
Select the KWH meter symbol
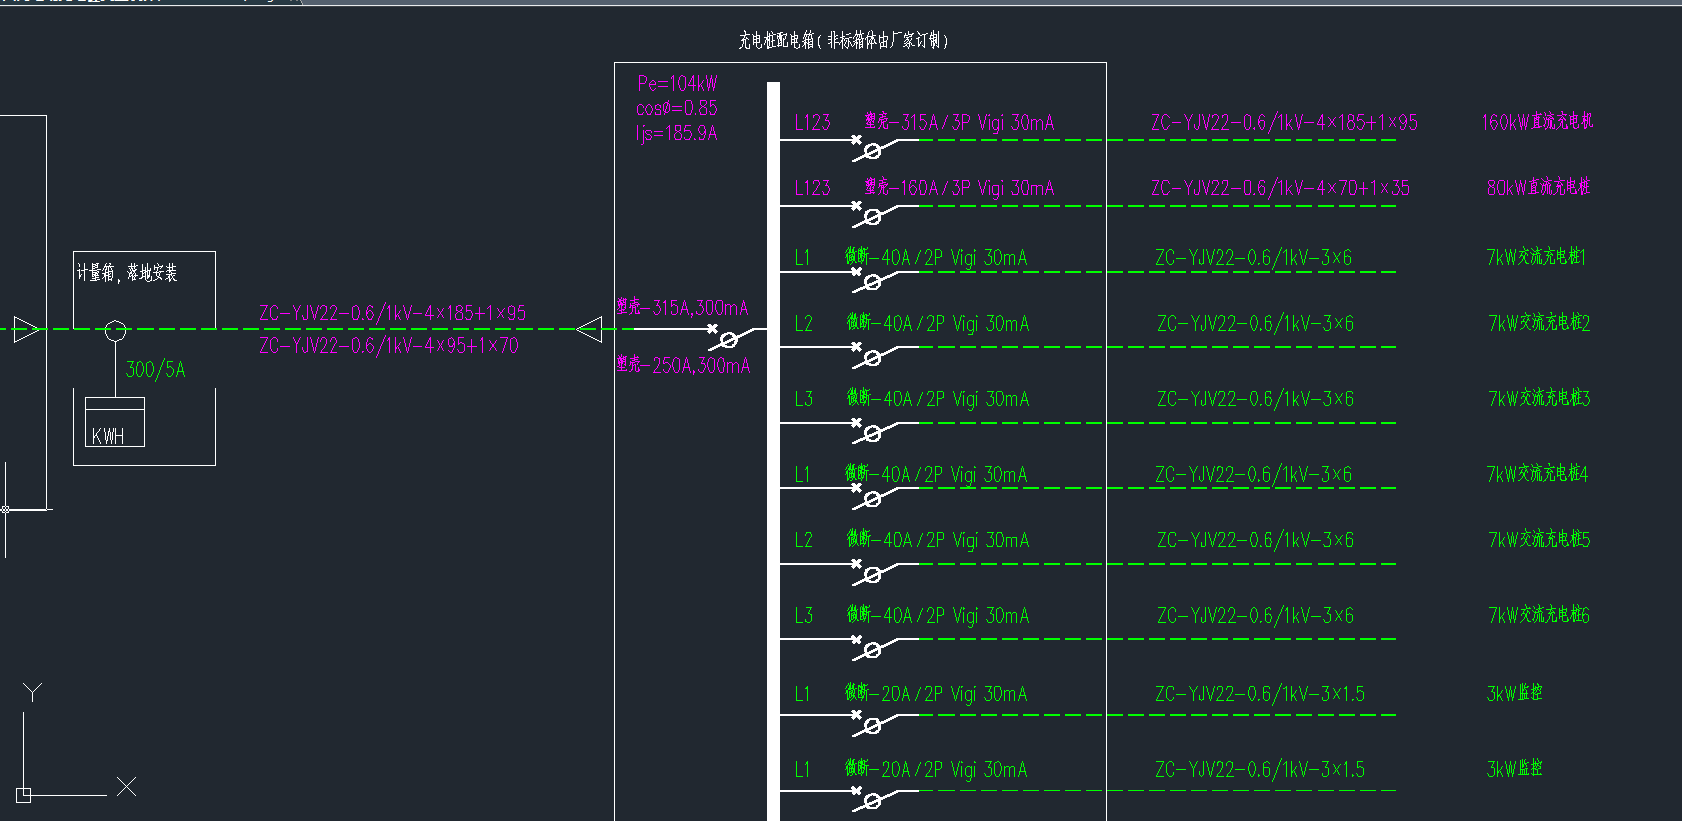click(x=114, y=423)
